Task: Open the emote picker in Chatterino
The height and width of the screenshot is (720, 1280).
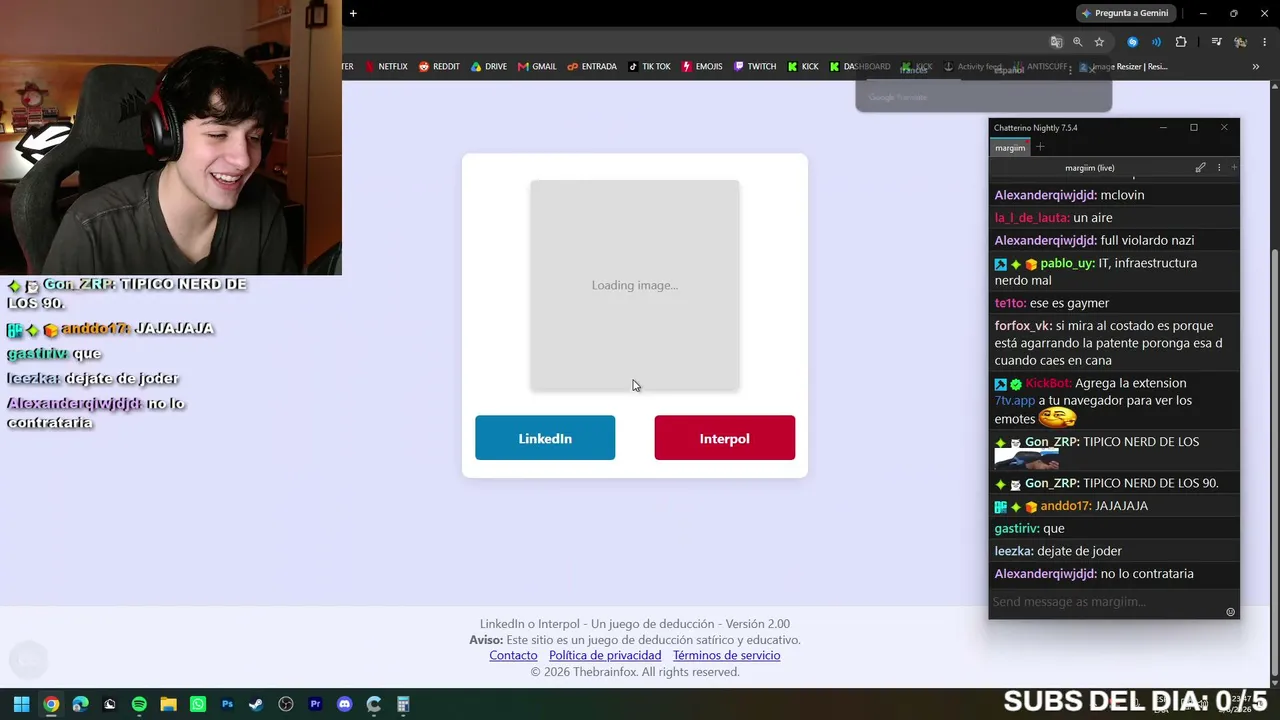Action: (x=1230, y=612)
